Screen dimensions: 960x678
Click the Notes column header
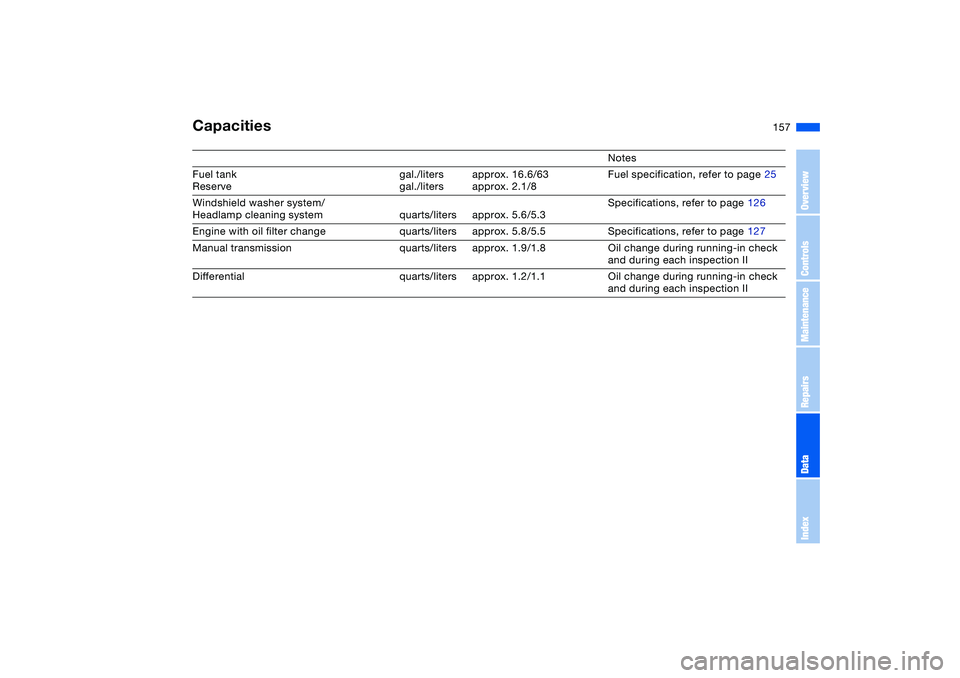[x=621, y=158]
